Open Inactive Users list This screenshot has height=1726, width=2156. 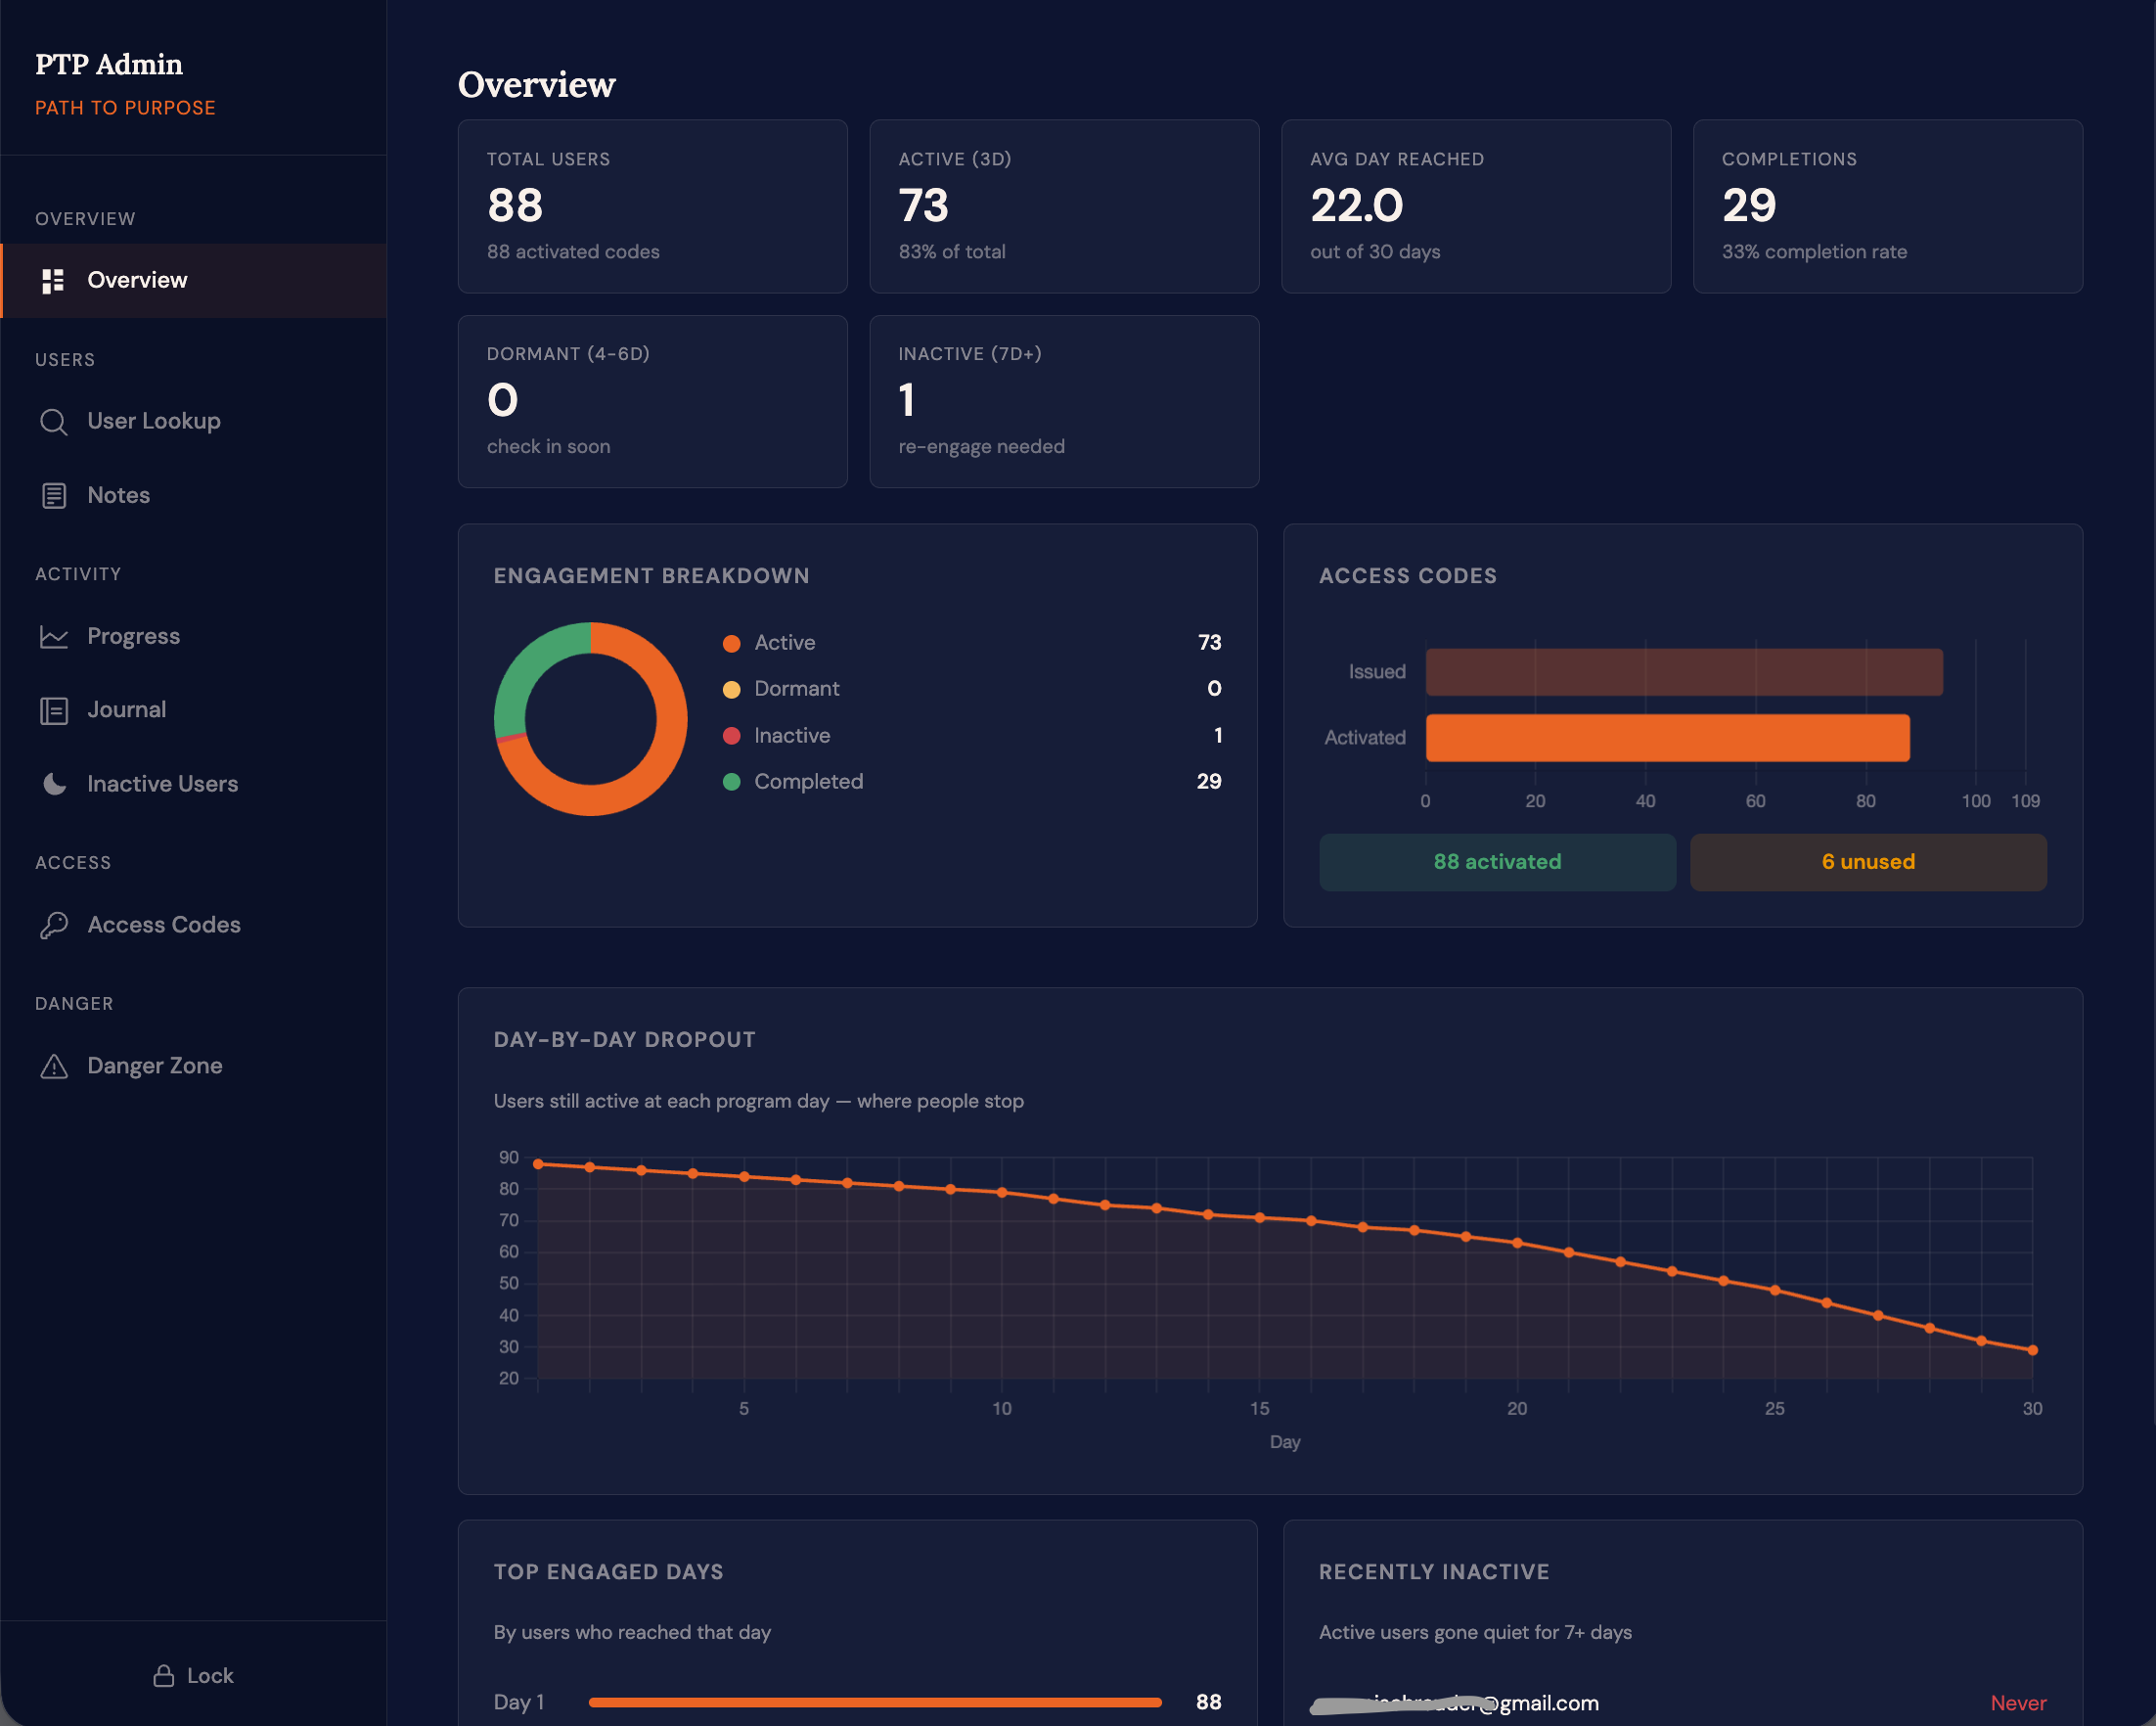[194, 785]
